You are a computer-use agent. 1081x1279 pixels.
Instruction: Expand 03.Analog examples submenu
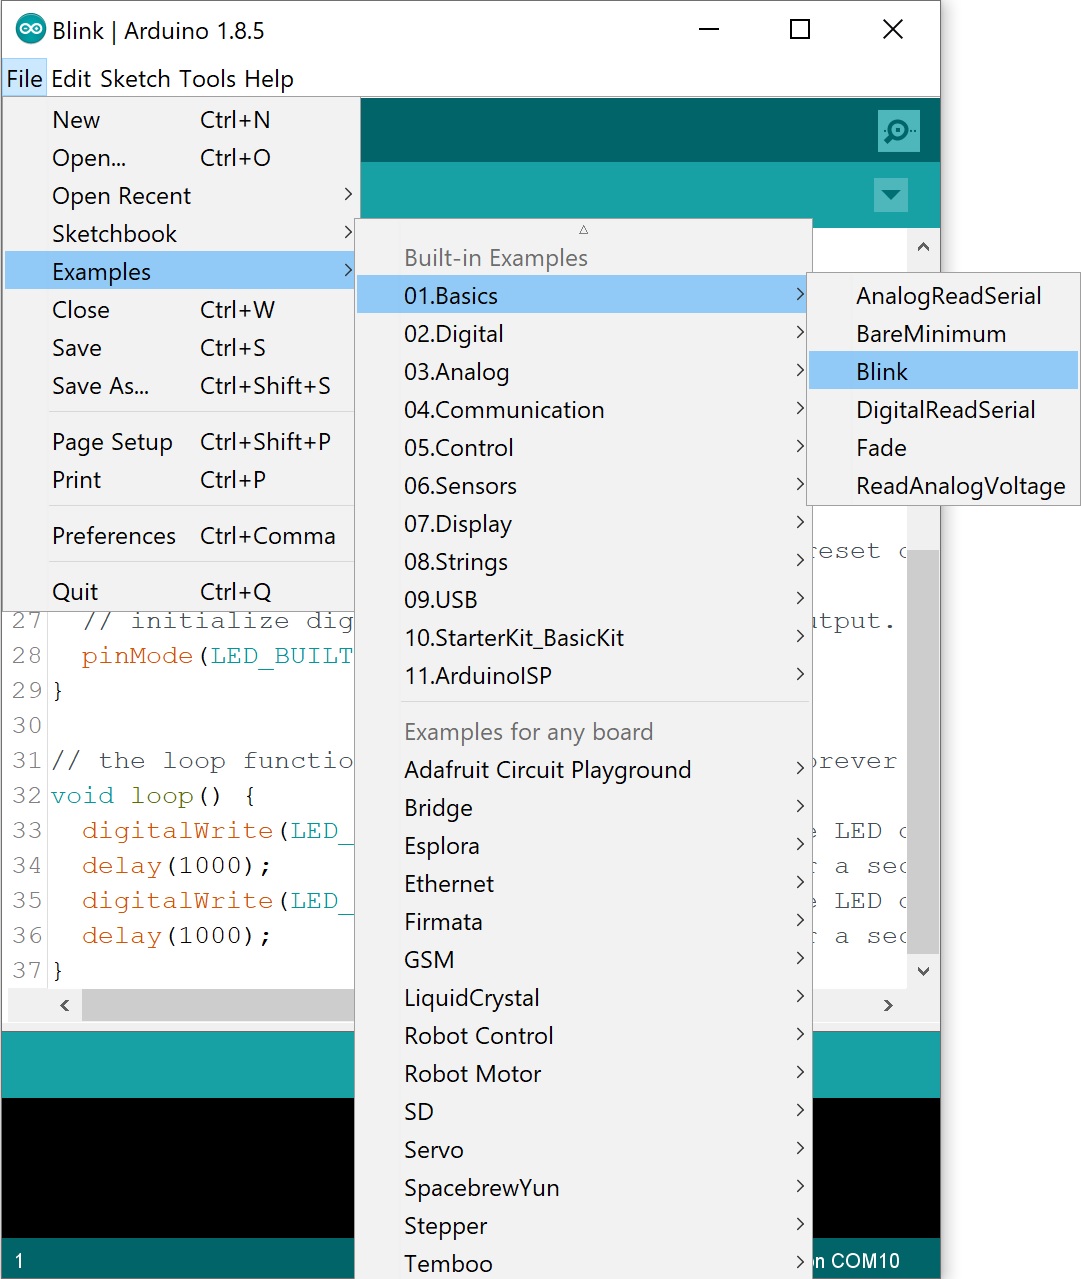pos(583,372)
